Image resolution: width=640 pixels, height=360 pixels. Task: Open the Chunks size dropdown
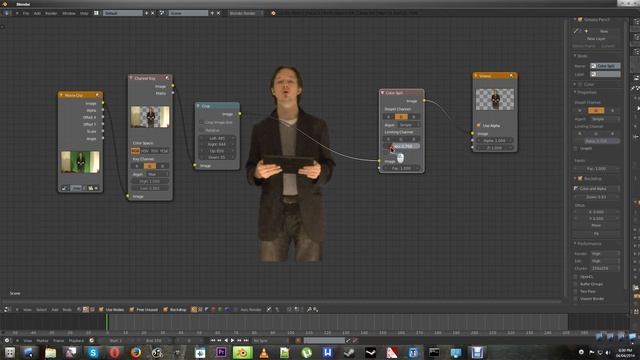[x=605, y=268]
